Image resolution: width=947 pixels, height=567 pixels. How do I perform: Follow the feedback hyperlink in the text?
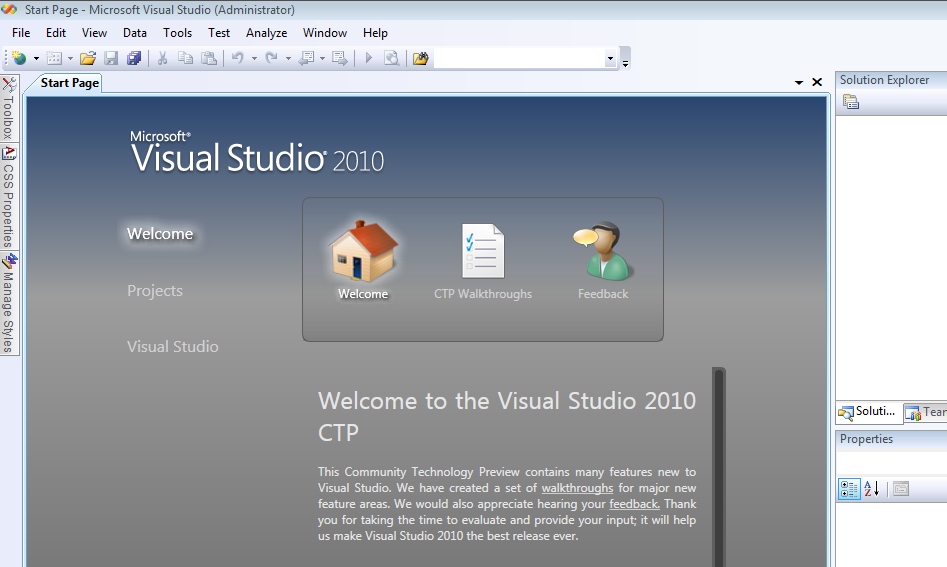634,504
